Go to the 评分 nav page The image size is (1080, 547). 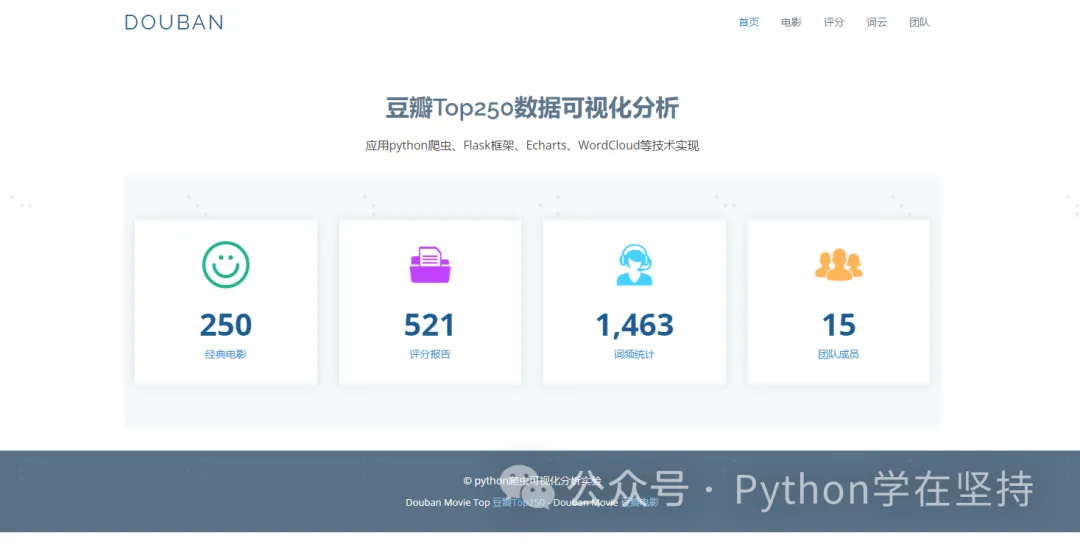834,22
